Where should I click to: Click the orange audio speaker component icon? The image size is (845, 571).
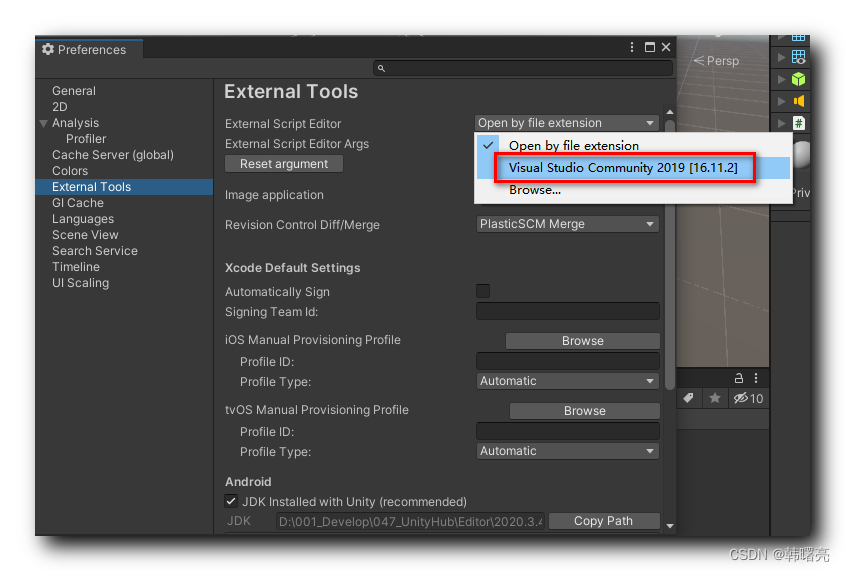[799, 101]
